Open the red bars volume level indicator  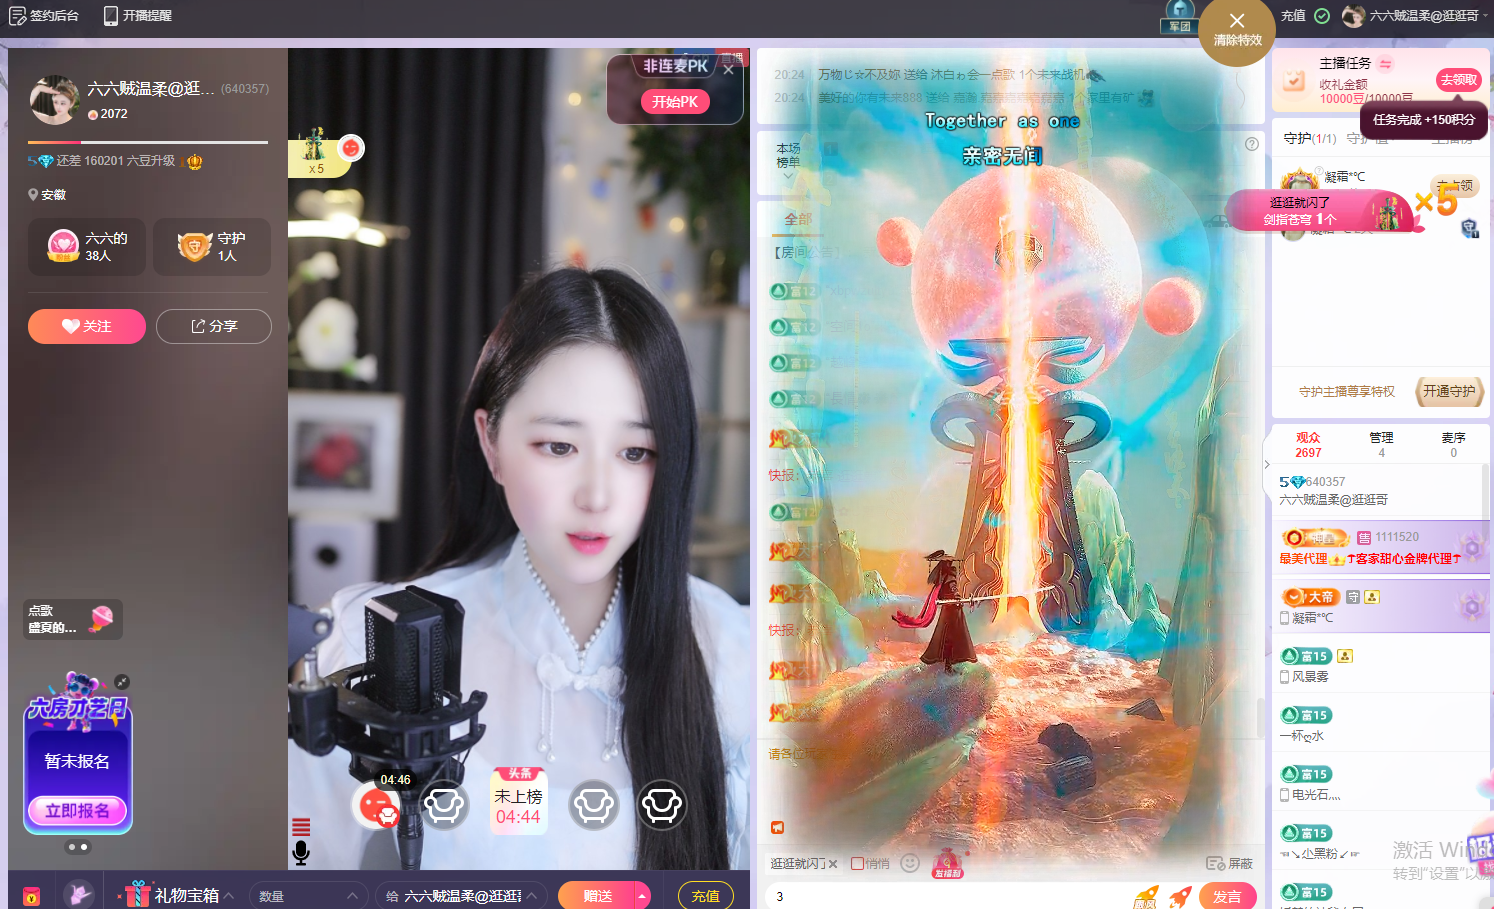(x=301, y=827)
